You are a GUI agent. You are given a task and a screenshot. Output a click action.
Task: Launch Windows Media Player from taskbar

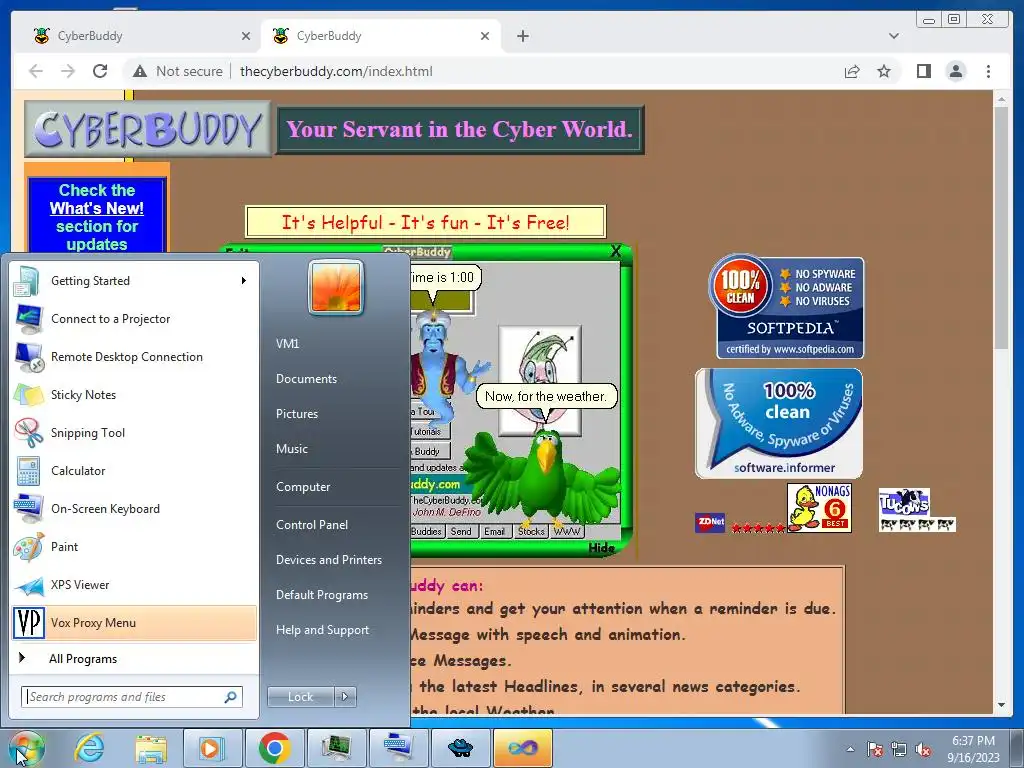pyautogui.click(x=212, y=748)
